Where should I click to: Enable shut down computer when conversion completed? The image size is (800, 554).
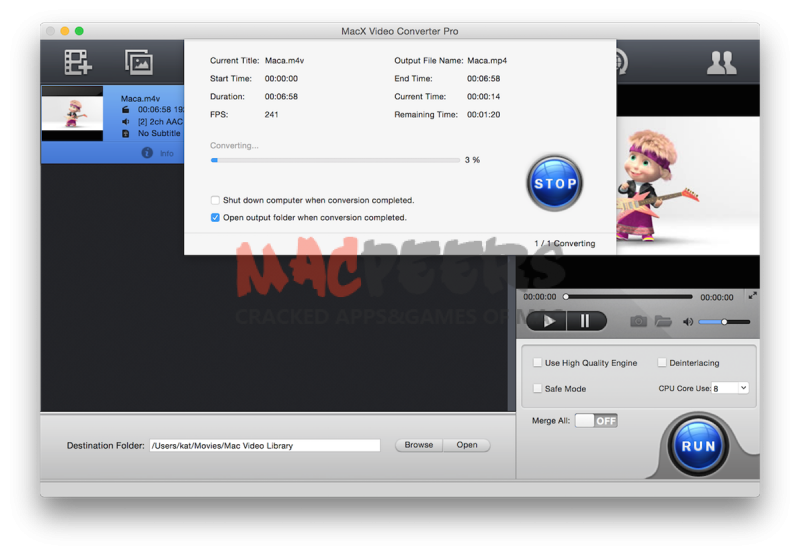point(216,200)
